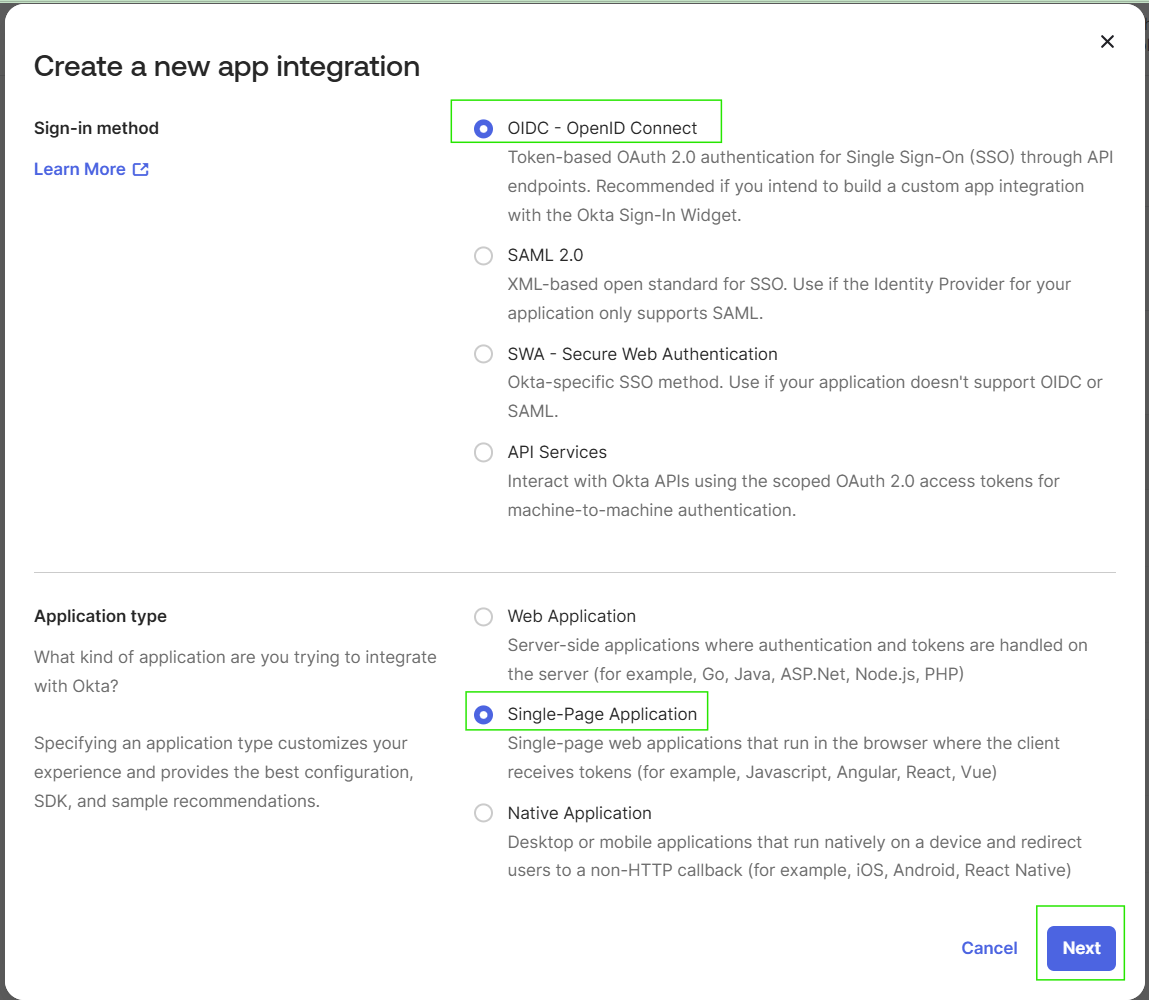Select the Web Application radio button
The height and width of the screenshot is (1000, 1149).
[x=484, y=617]
